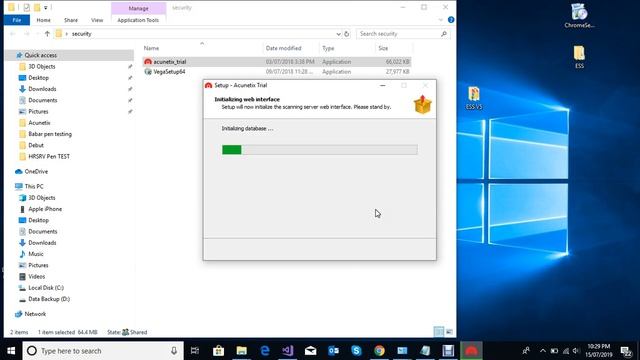Select Quick access in the navigation pane
Viewport: 640px width, 360px height.
coord(40,55)
